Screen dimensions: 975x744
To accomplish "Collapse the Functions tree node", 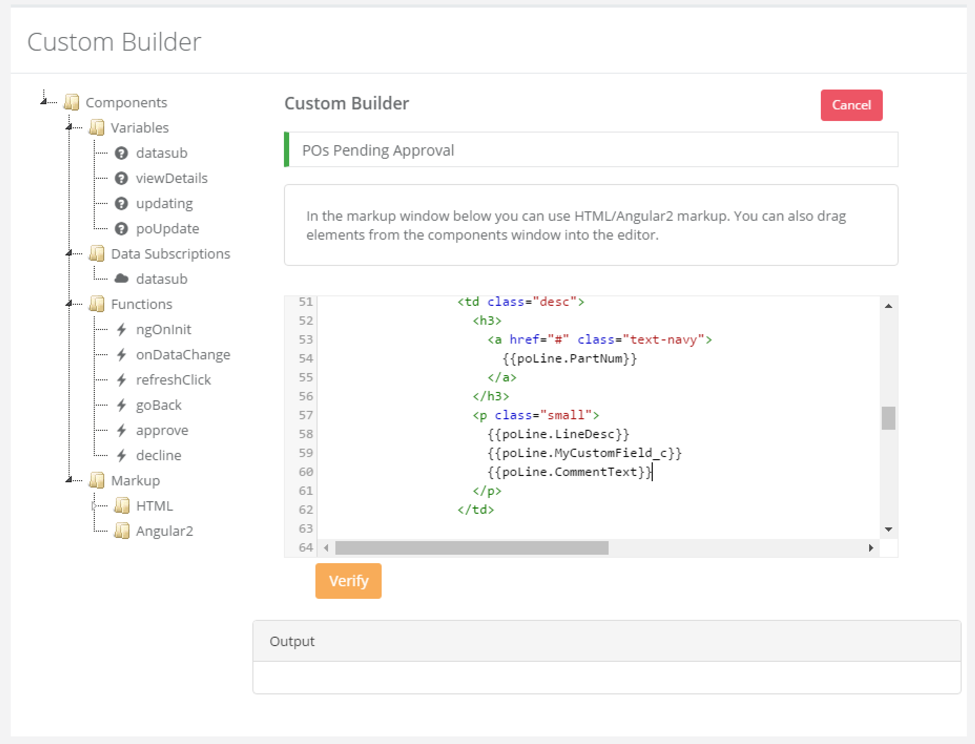I will 68,303.
